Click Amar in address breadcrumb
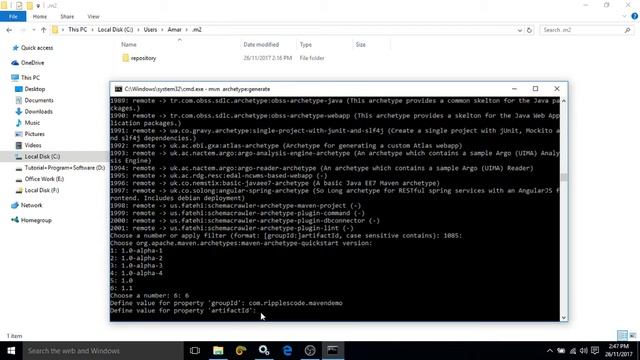The width and height of the screenshot is (640, 360). [x=174, y=30]
